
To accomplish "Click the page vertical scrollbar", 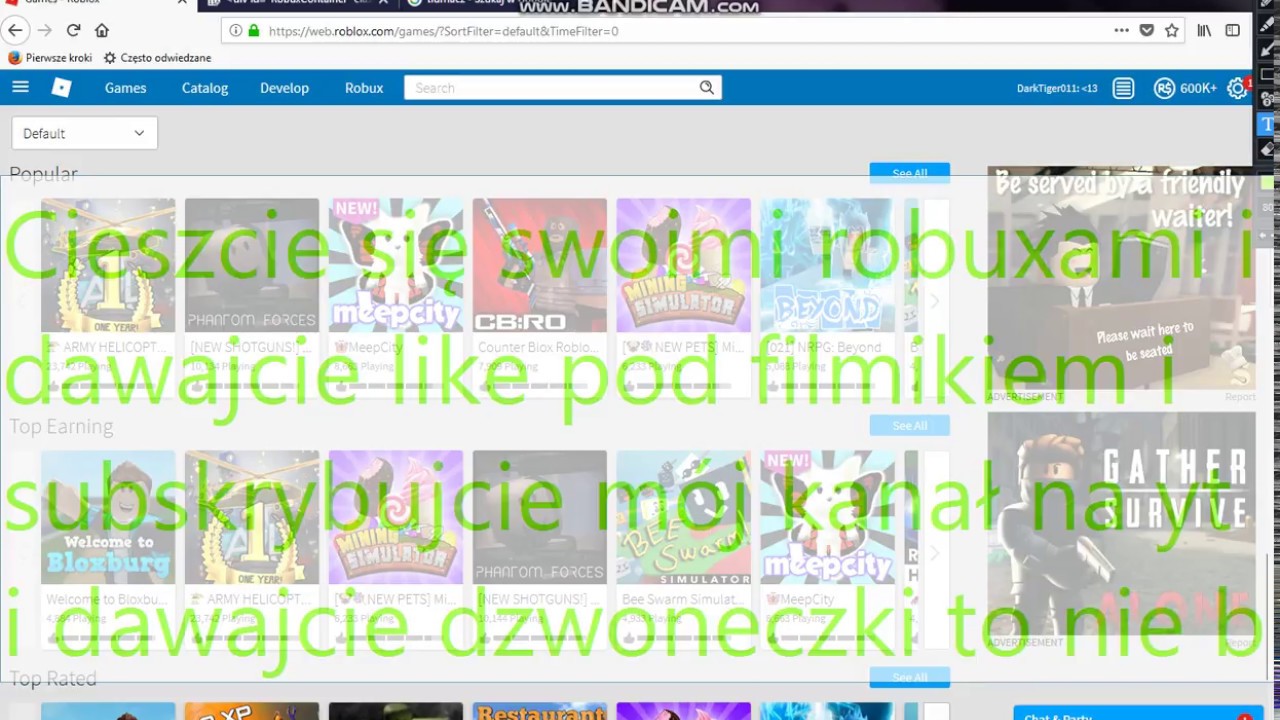I will coord(1268,615).
